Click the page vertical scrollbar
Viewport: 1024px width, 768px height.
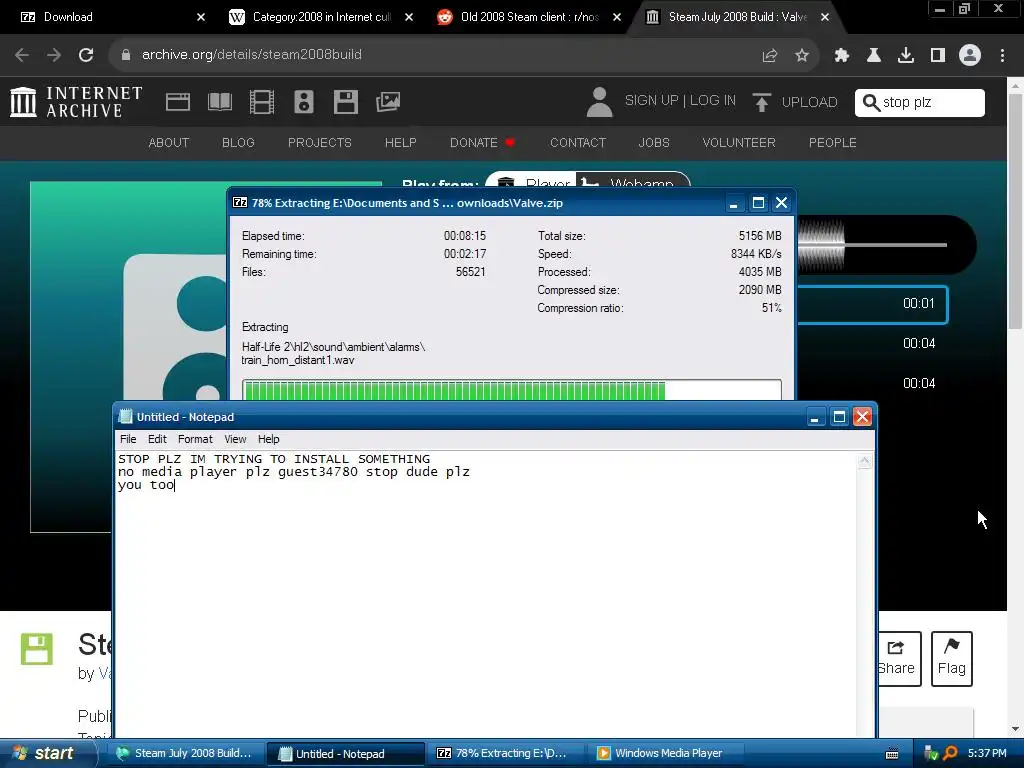coord(1016,213)
